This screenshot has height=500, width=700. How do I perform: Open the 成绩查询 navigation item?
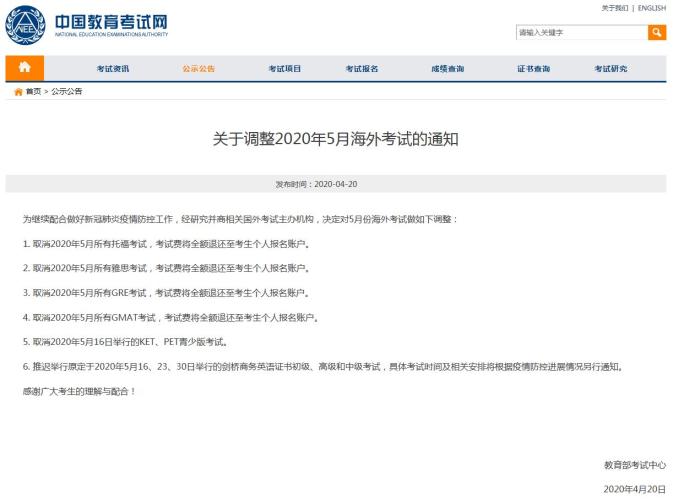tap(447, 69)
